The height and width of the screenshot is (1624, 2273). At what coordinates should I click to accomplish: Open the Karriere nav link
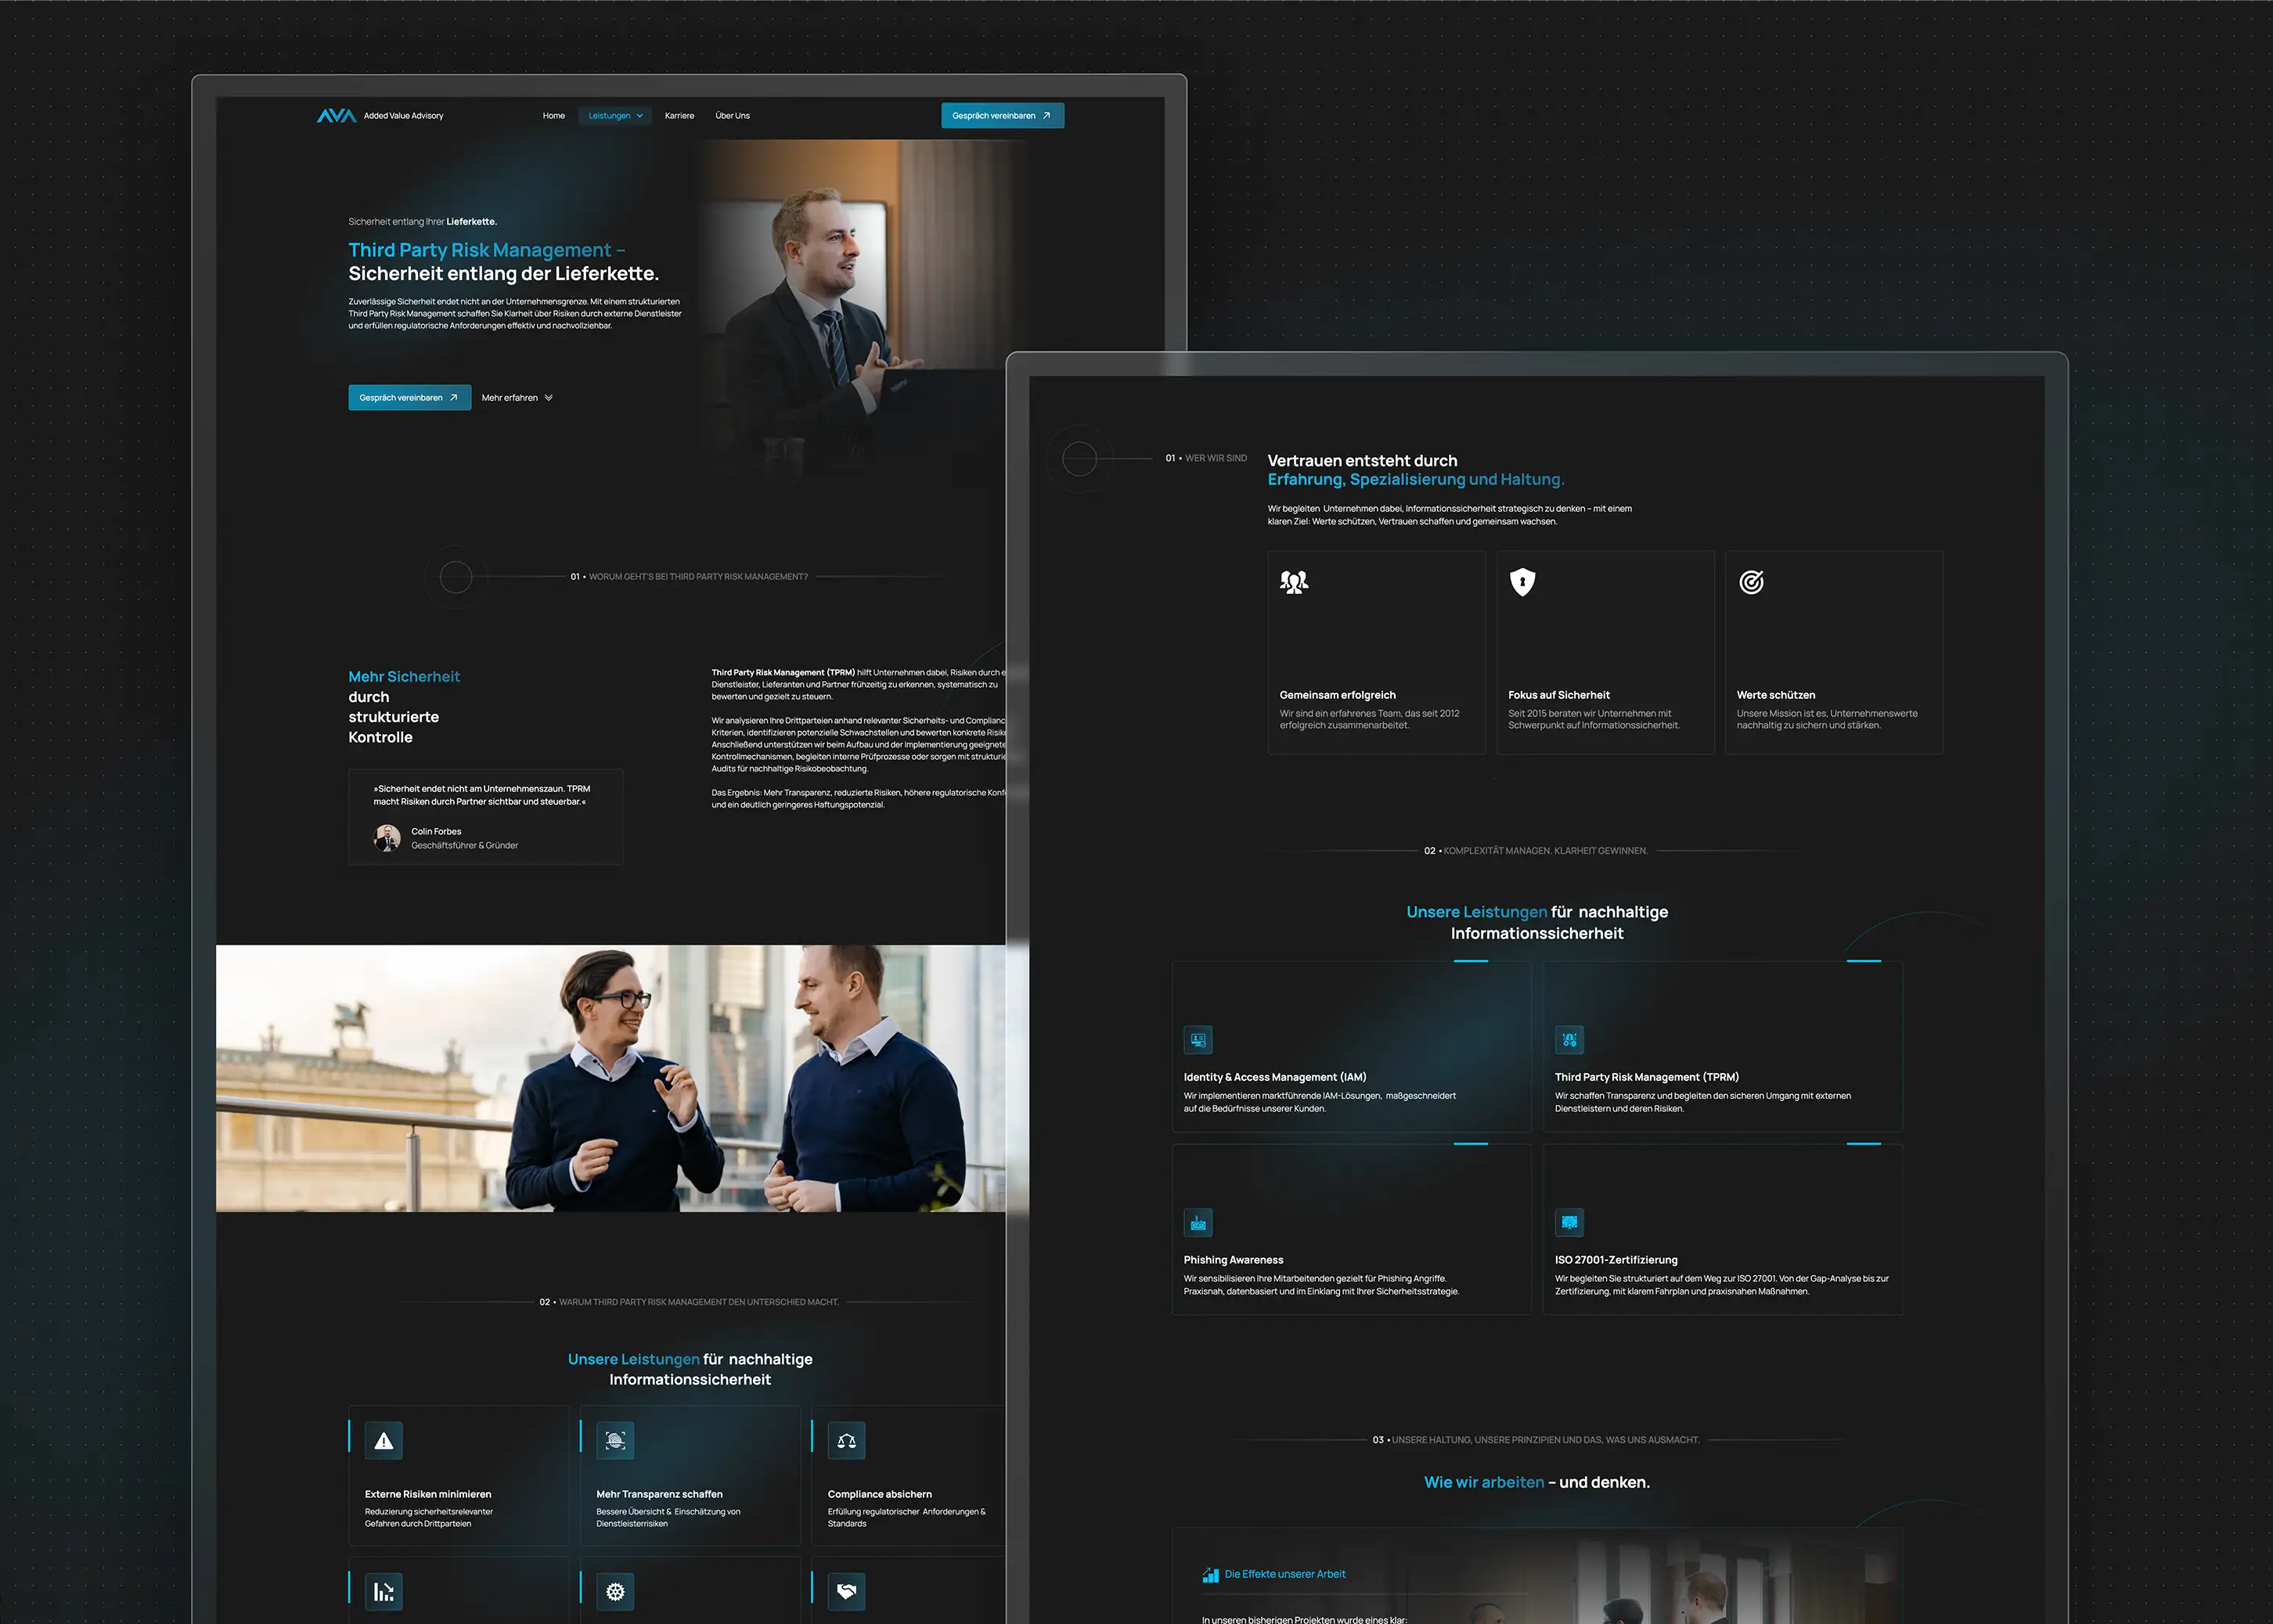click(x=679, y=116)
